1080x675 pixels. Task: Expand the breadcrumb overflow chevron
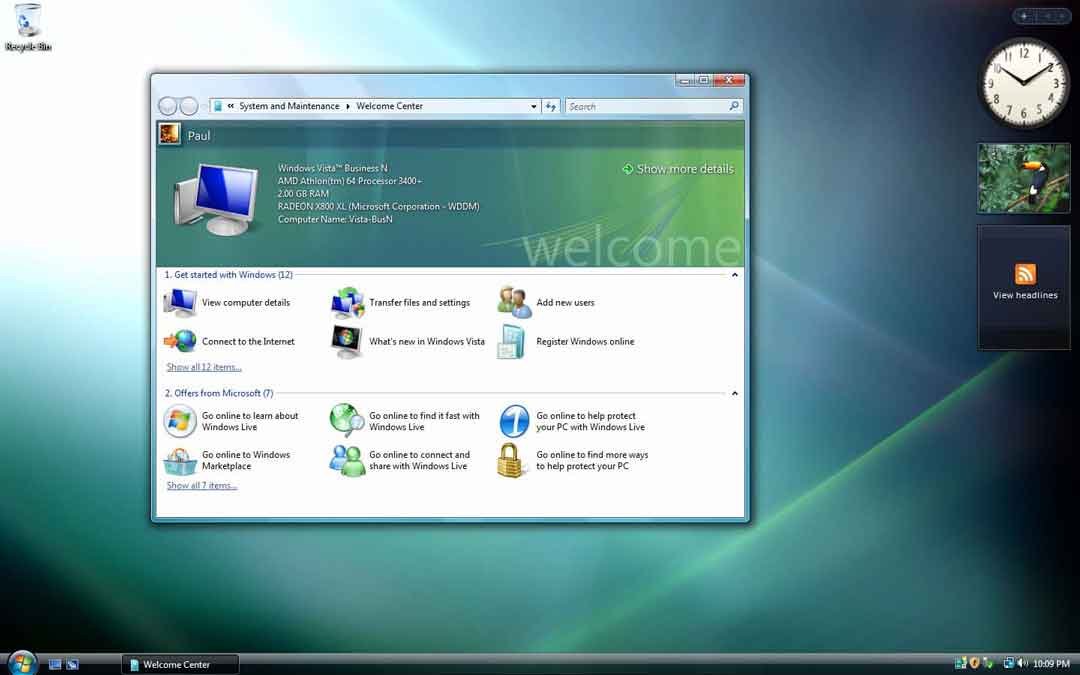(x=229, y=106)
